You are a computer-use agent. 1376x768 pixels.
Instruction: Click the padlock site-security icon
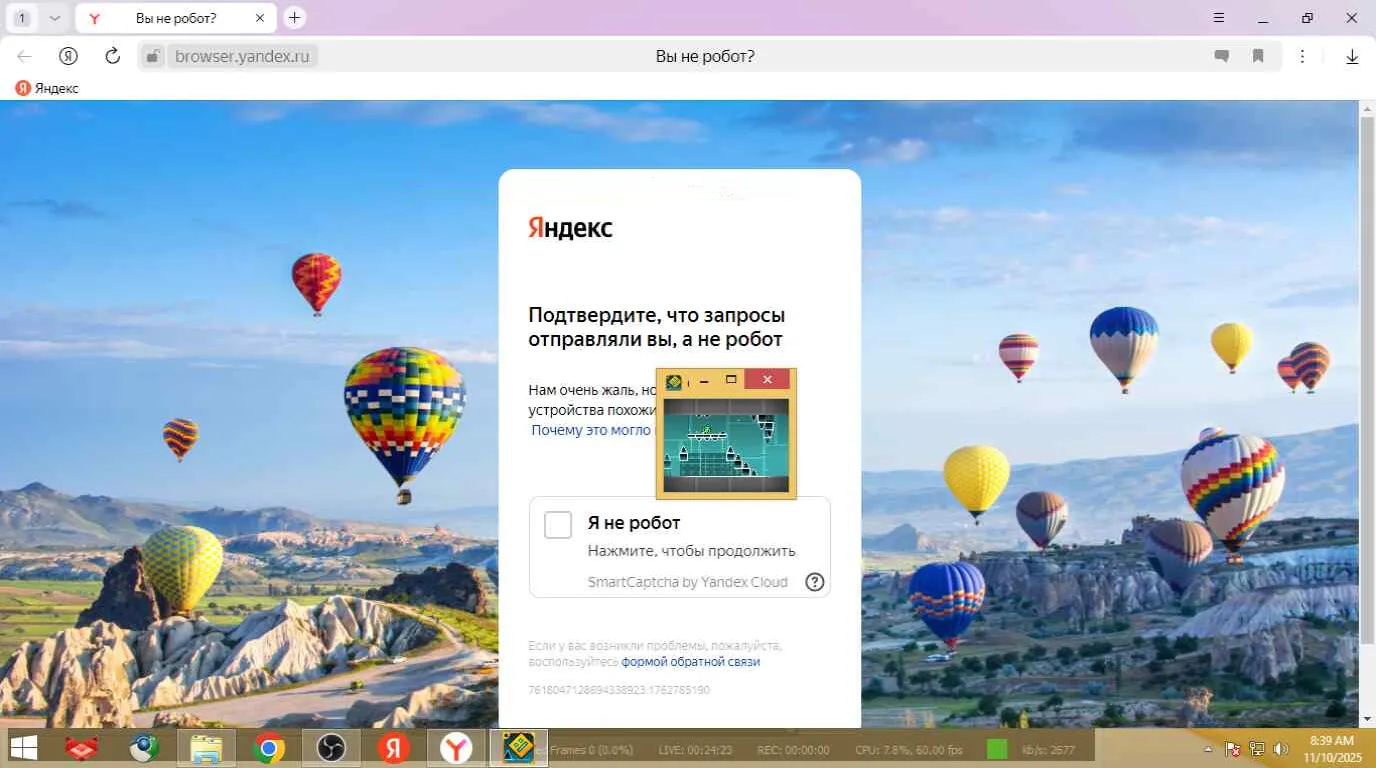153,56
